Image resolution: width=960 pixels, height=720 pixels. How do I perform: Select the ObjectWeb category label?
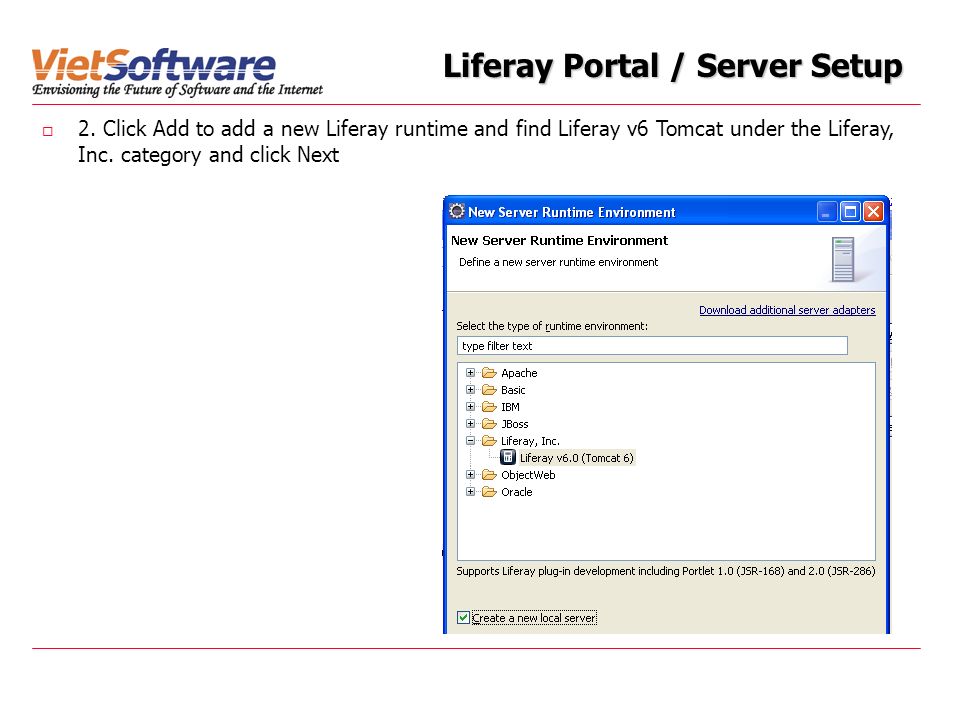tap(528, 475)
